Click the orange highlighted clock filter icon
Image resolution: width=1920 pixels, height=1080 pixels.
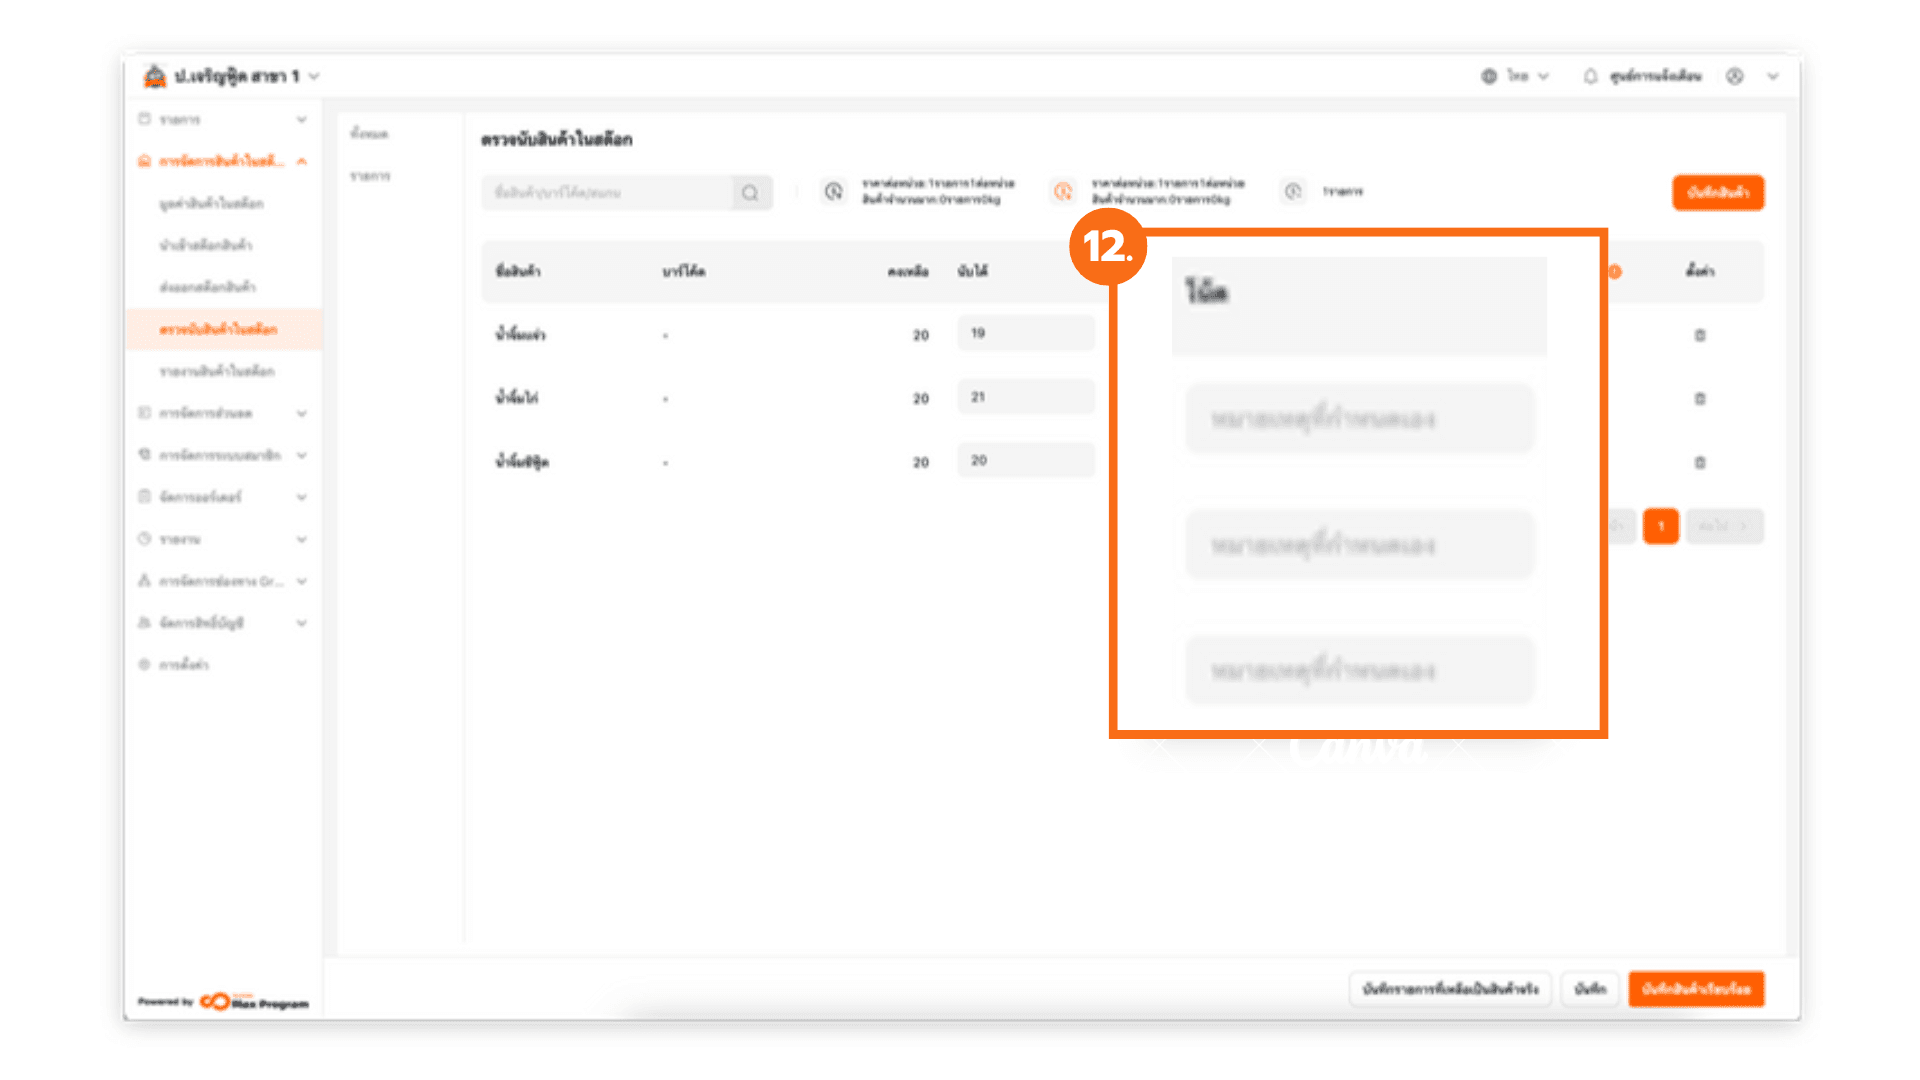[1063, 191]
